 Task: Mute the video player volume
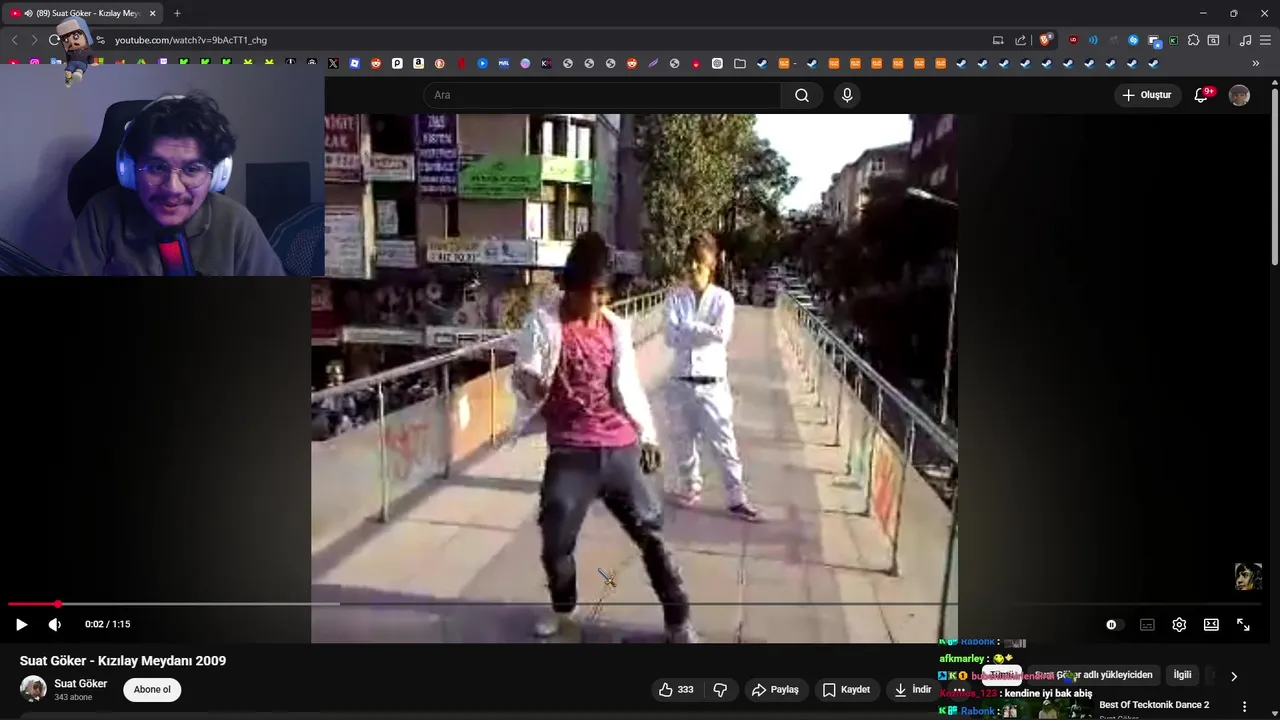pos(54,624)
